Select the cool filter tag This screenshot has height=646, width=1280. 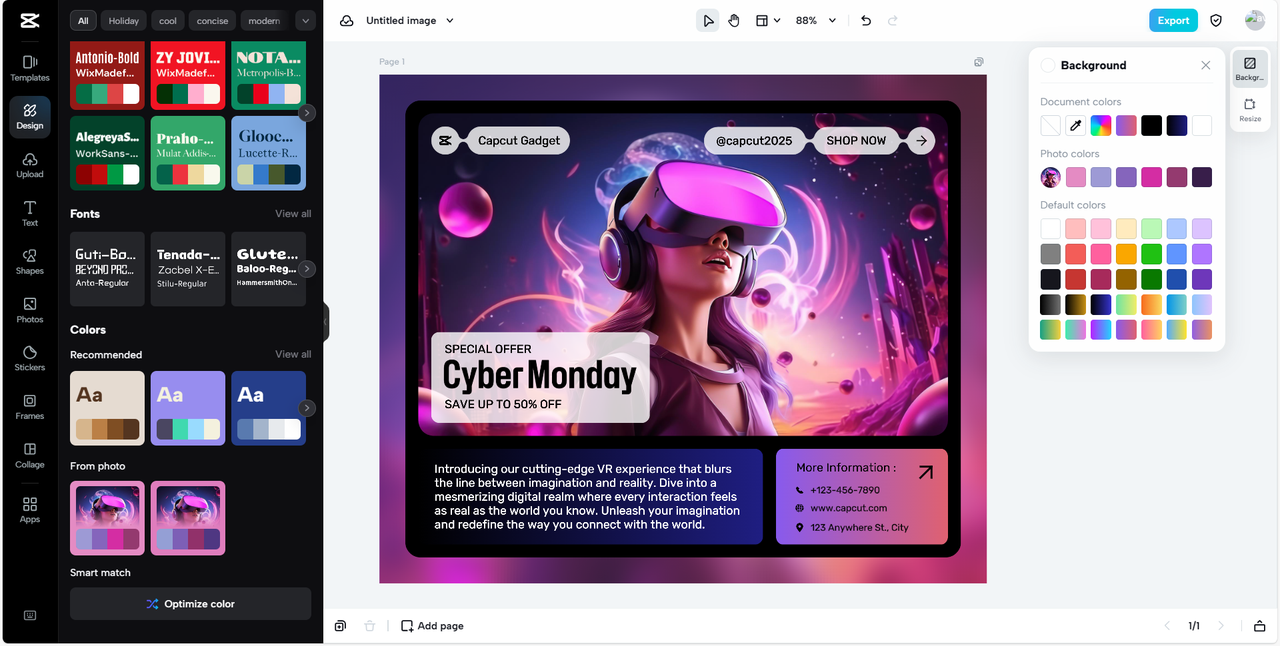coord(168,20)
